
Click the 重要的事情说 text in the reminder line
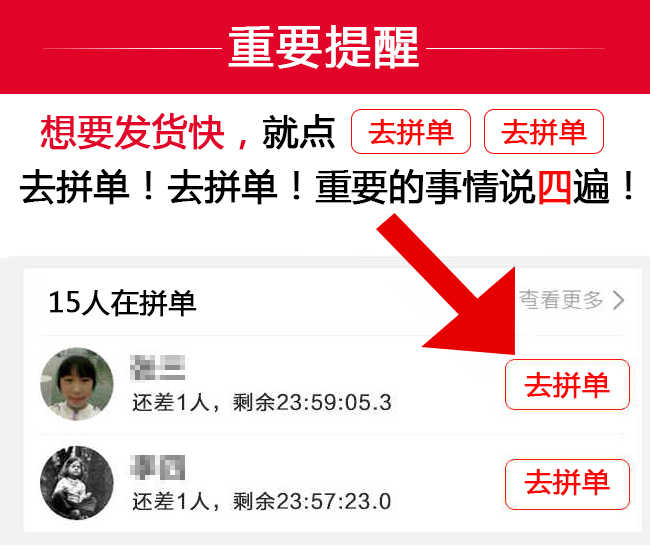426,186
